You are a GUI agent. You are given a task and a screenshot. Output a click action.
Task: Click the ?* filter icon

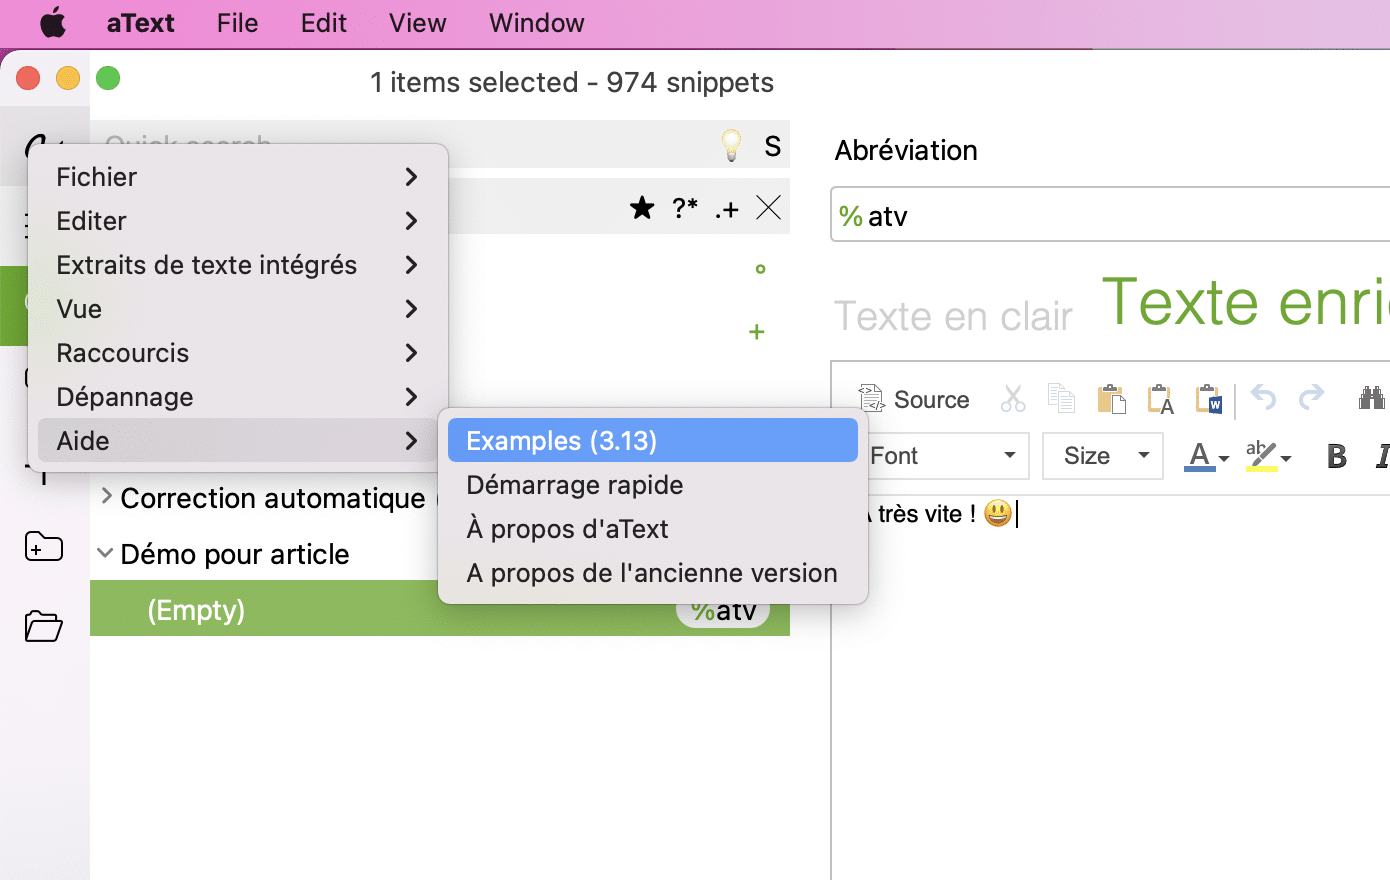pos(685,208)
